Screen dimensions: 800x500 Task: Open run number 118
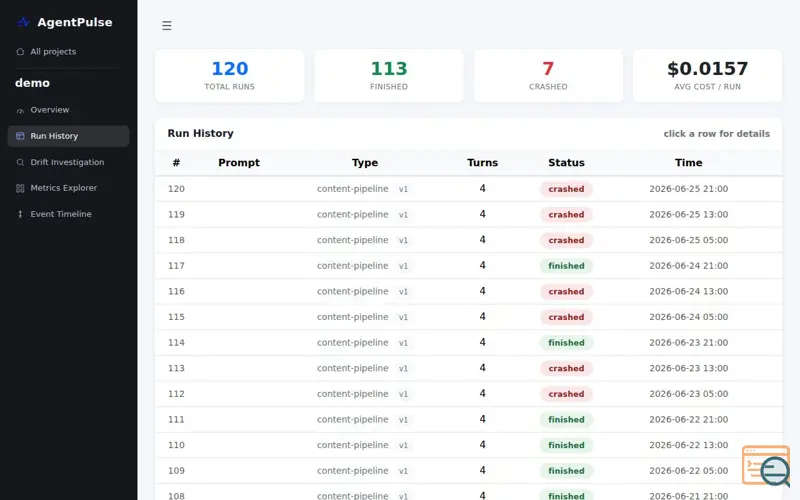(468, 240)
